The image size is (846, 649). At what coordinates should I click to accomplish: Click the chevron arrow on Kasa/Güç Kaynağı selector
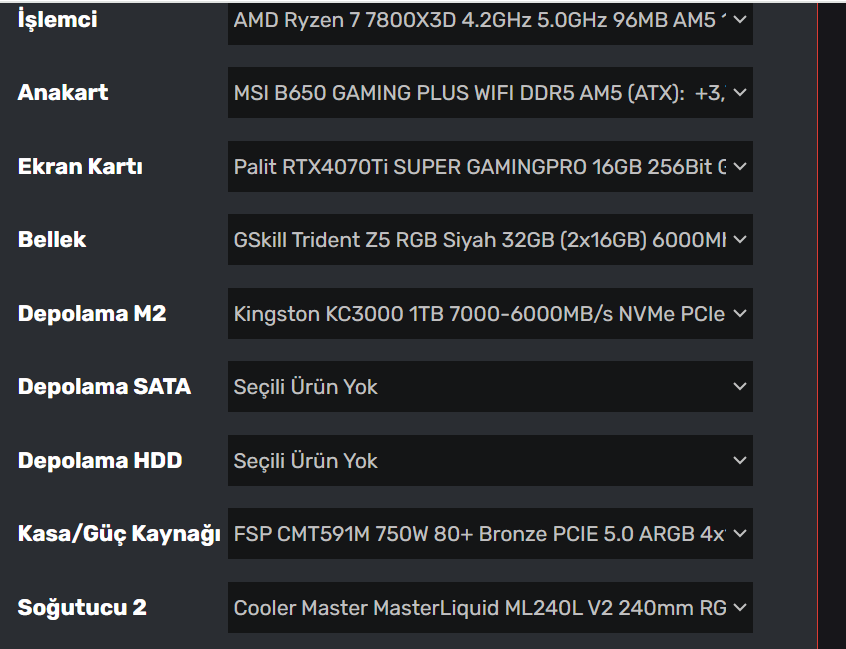point(740,534)
